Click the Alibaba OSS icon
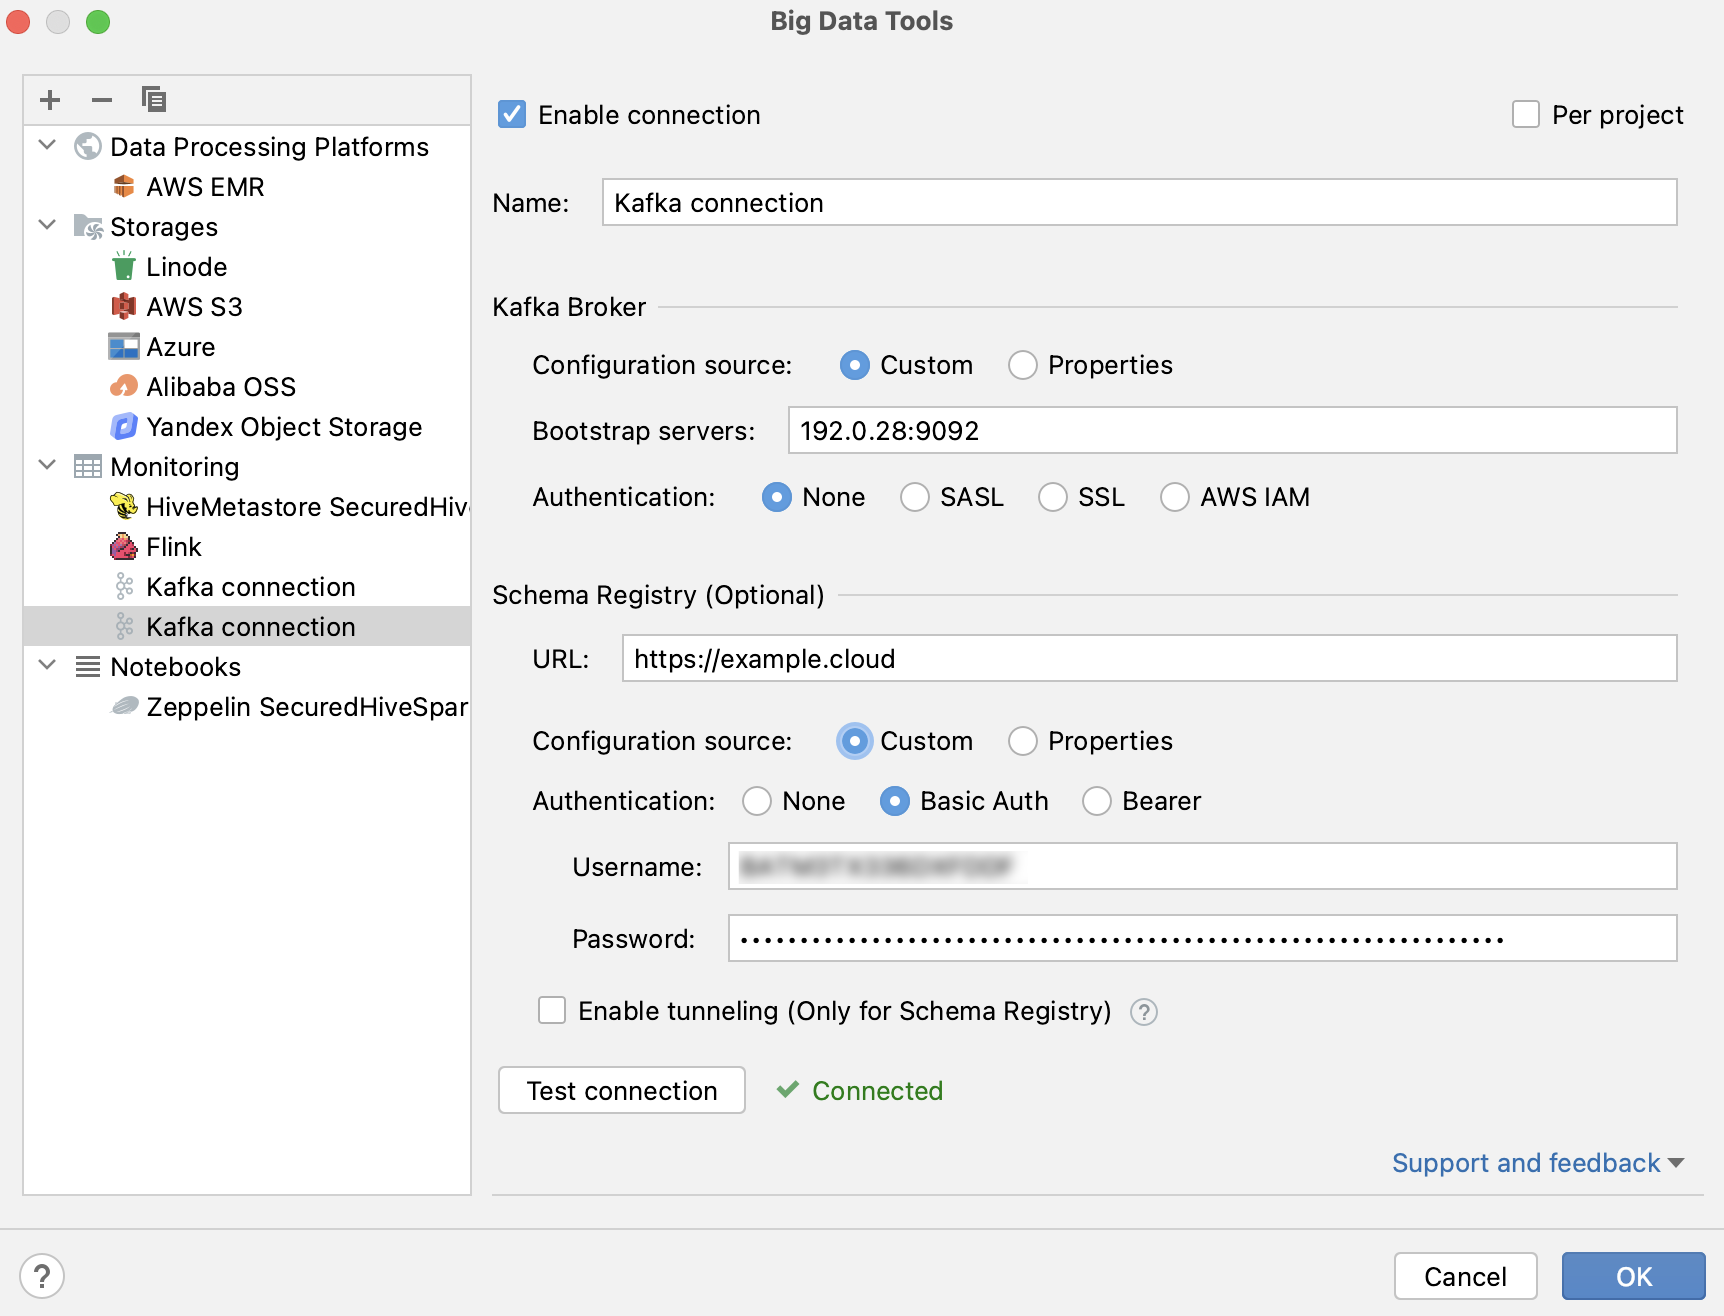 tap(124, 387)
